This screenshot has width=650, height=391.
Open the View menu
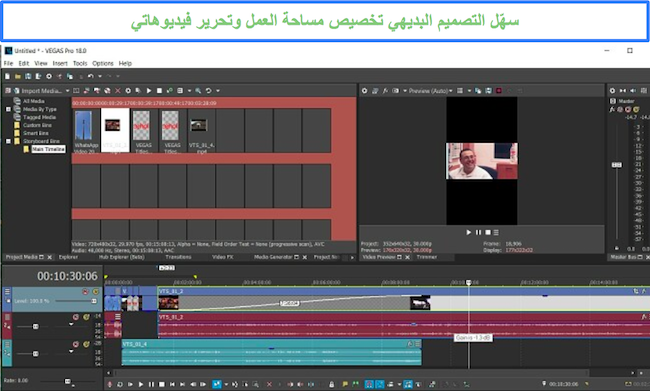click(x=41, y=63)
